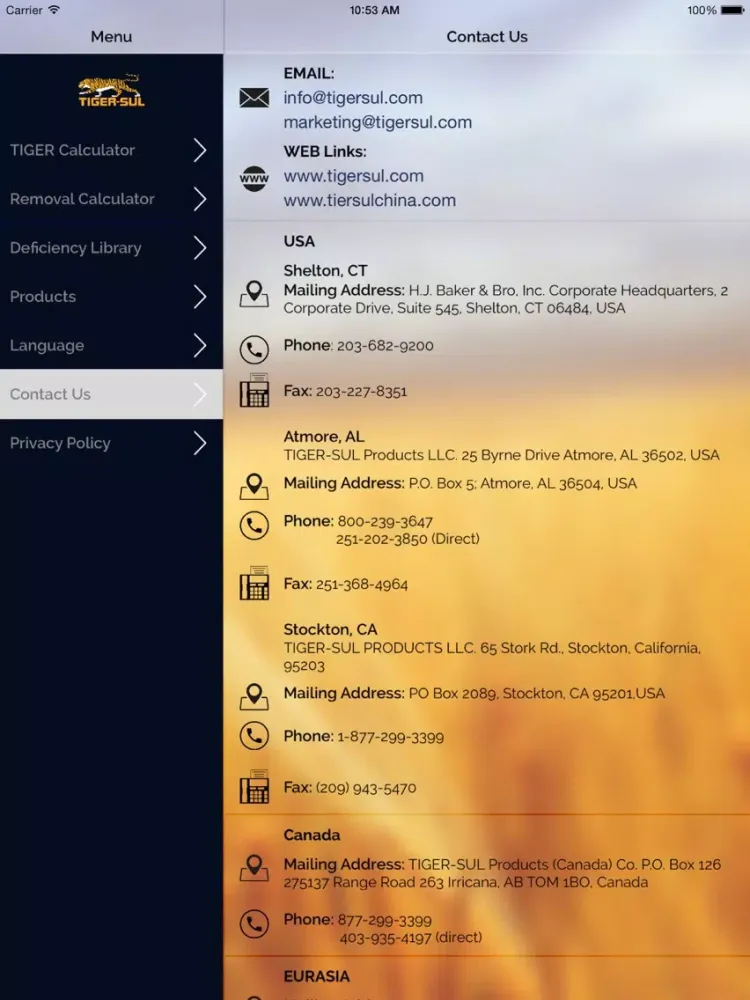Call Shelton phone 203-682-9200

point(385,346)
